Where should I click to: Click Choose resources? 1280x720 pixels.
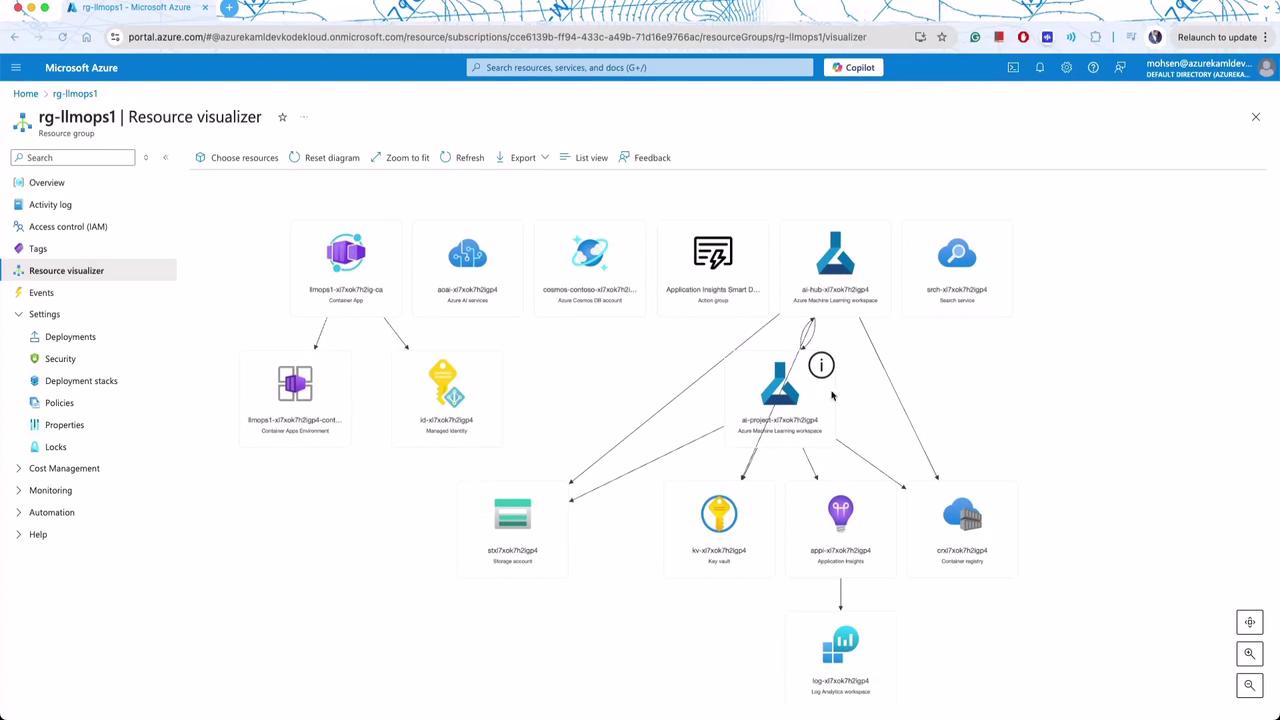point(237,158)
